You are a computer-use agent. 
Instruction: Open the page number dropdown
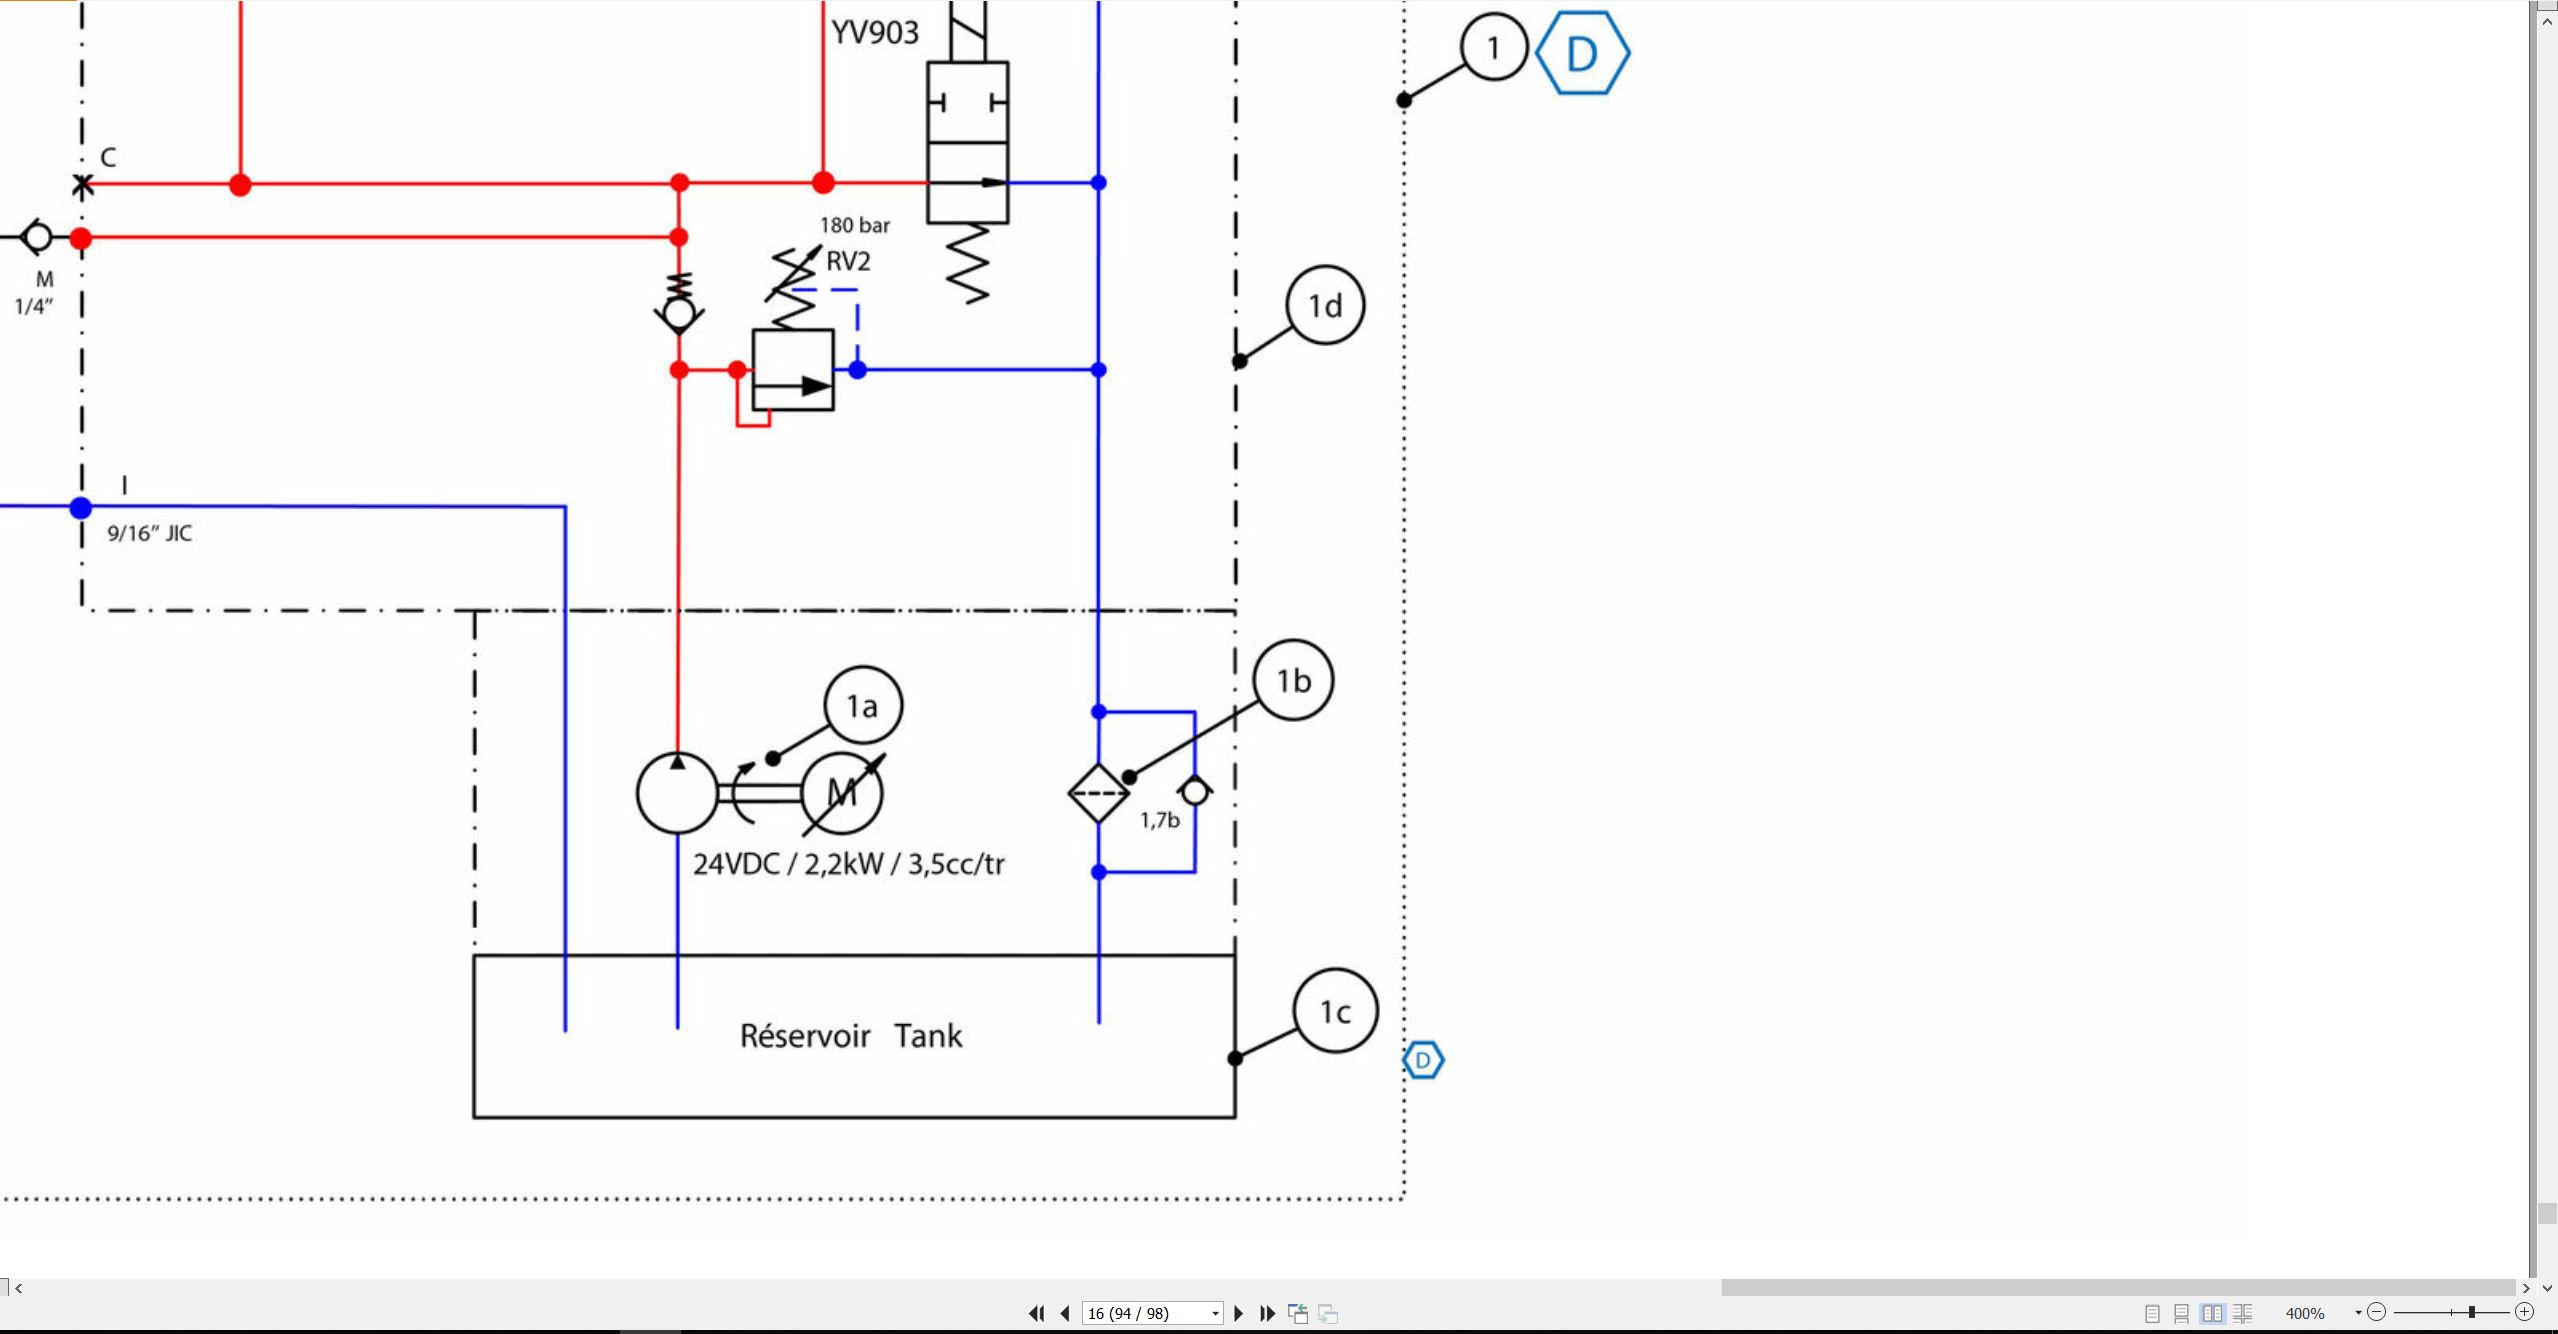click(x=1215, y=1314)
